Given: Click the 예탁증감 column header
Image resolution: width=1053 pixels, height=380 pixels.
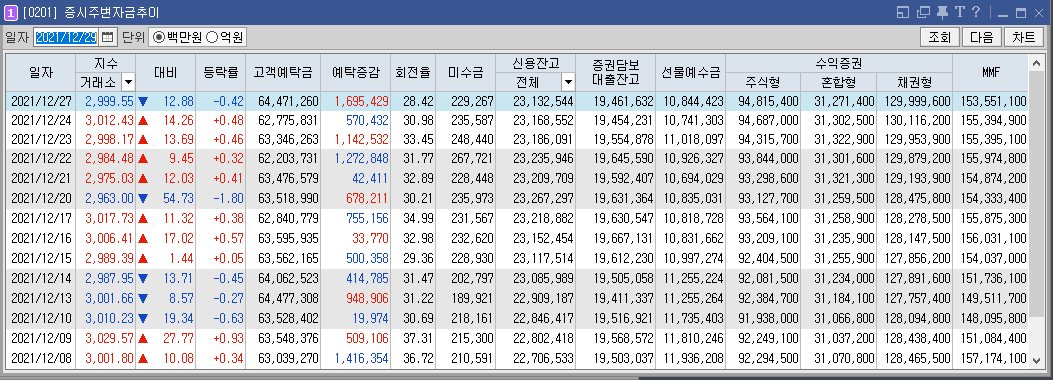Looking at the screenshot, I should (x=355, y=73).
